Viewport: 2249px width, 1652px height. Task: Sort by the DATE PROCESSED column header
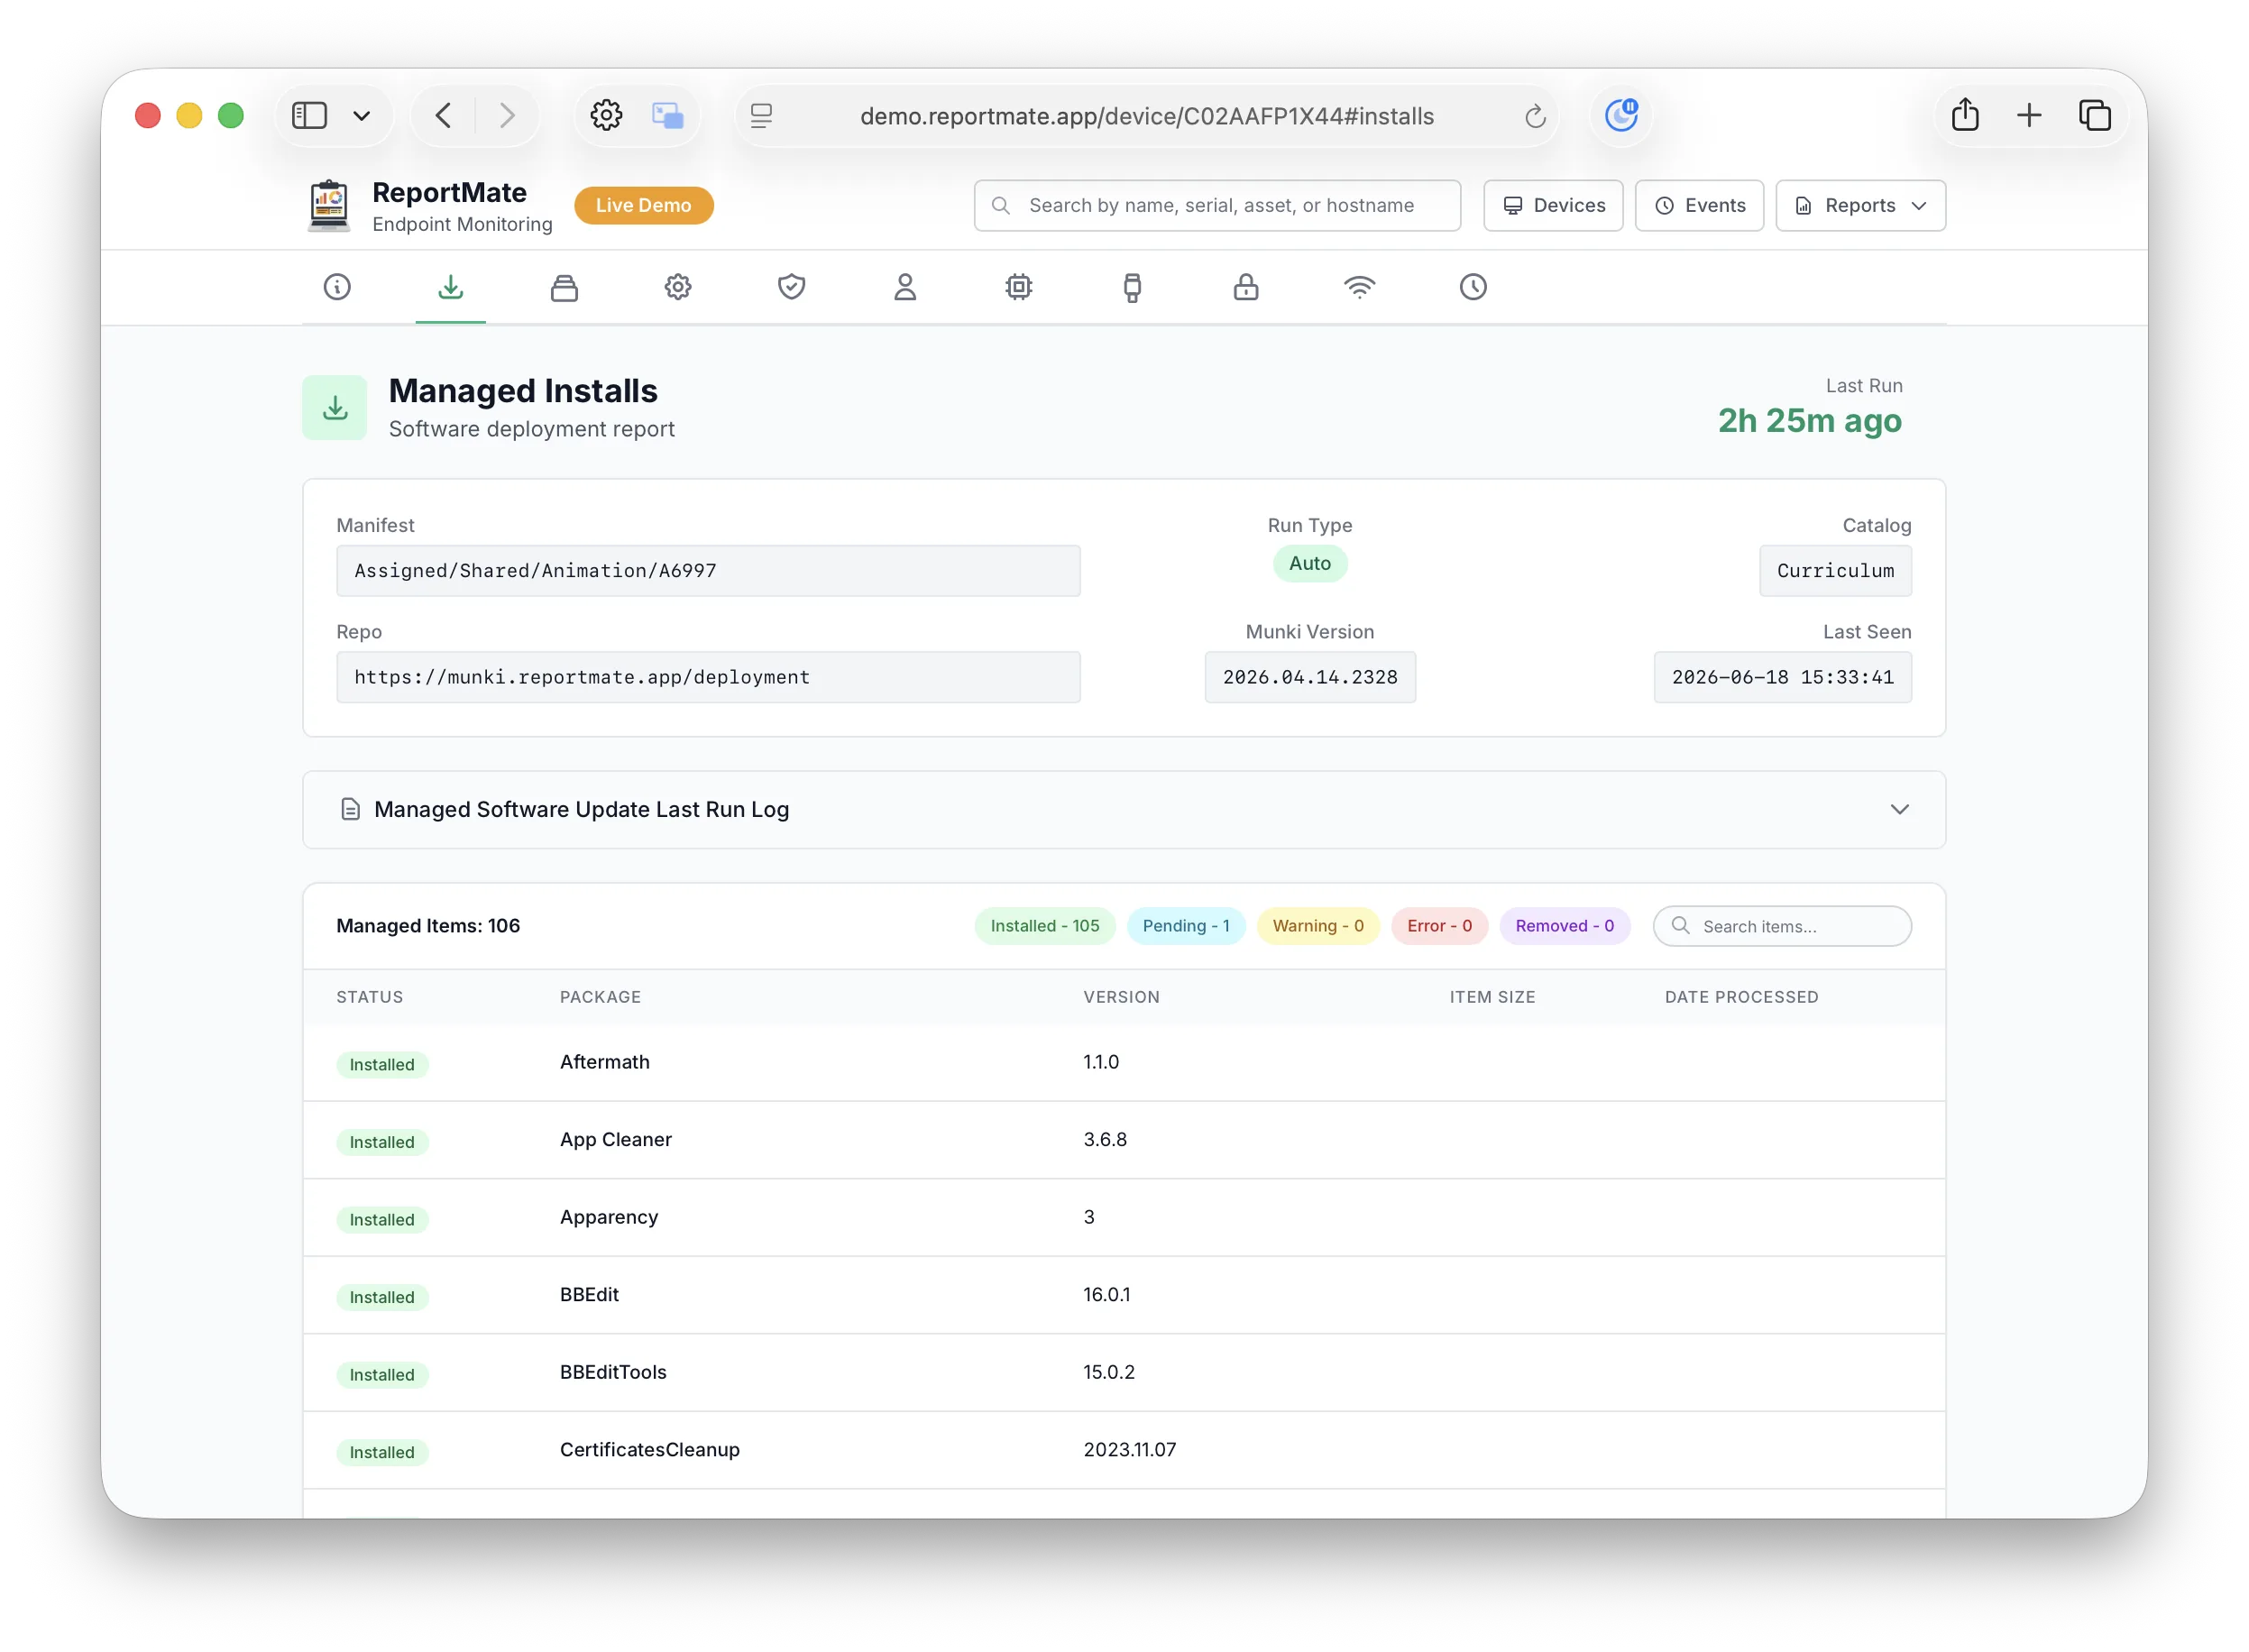1741,997
